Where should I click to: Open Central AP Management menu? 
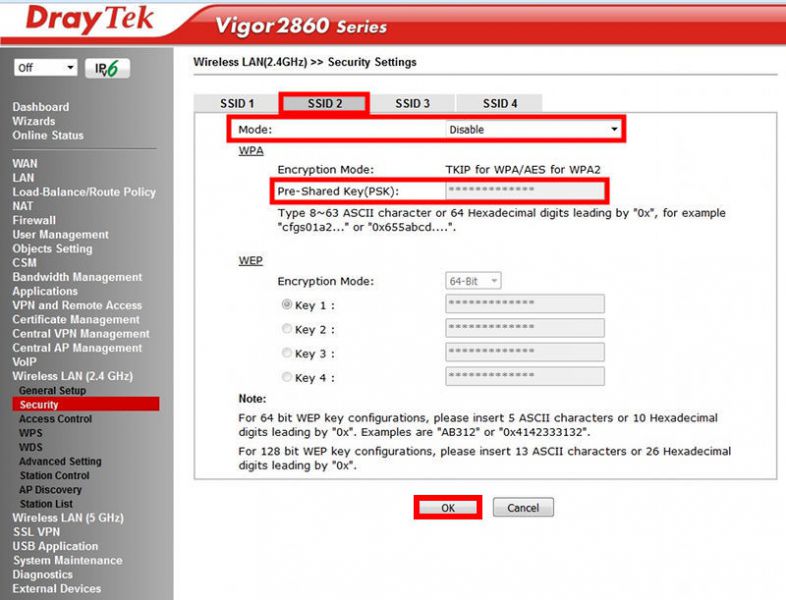coord(77,347)
